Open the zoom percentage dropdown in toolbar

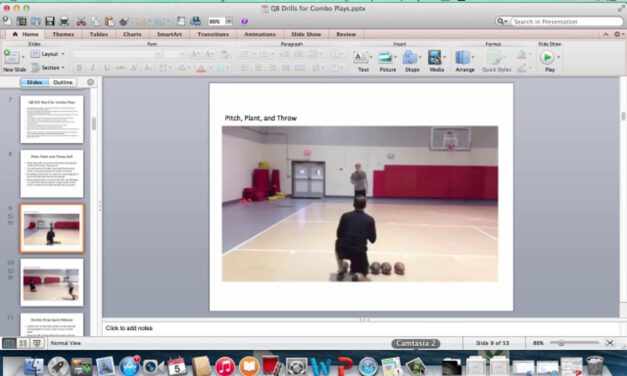click(229, 21)
